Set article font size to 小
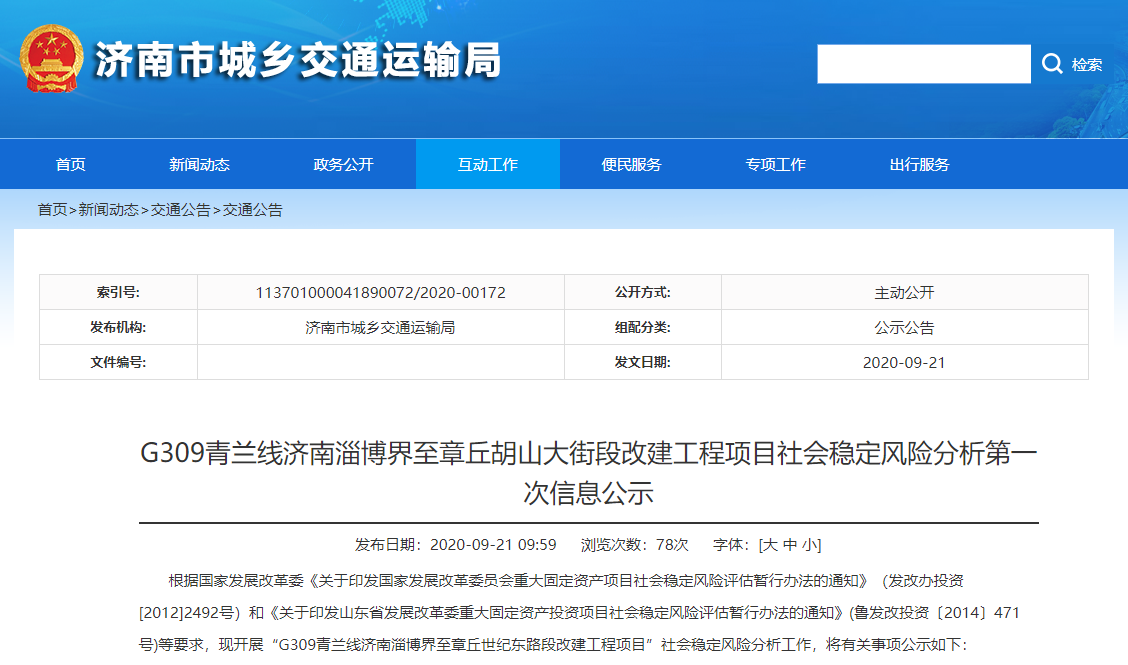The height and width of the screenshot is (665, 1128). point(810,545)
